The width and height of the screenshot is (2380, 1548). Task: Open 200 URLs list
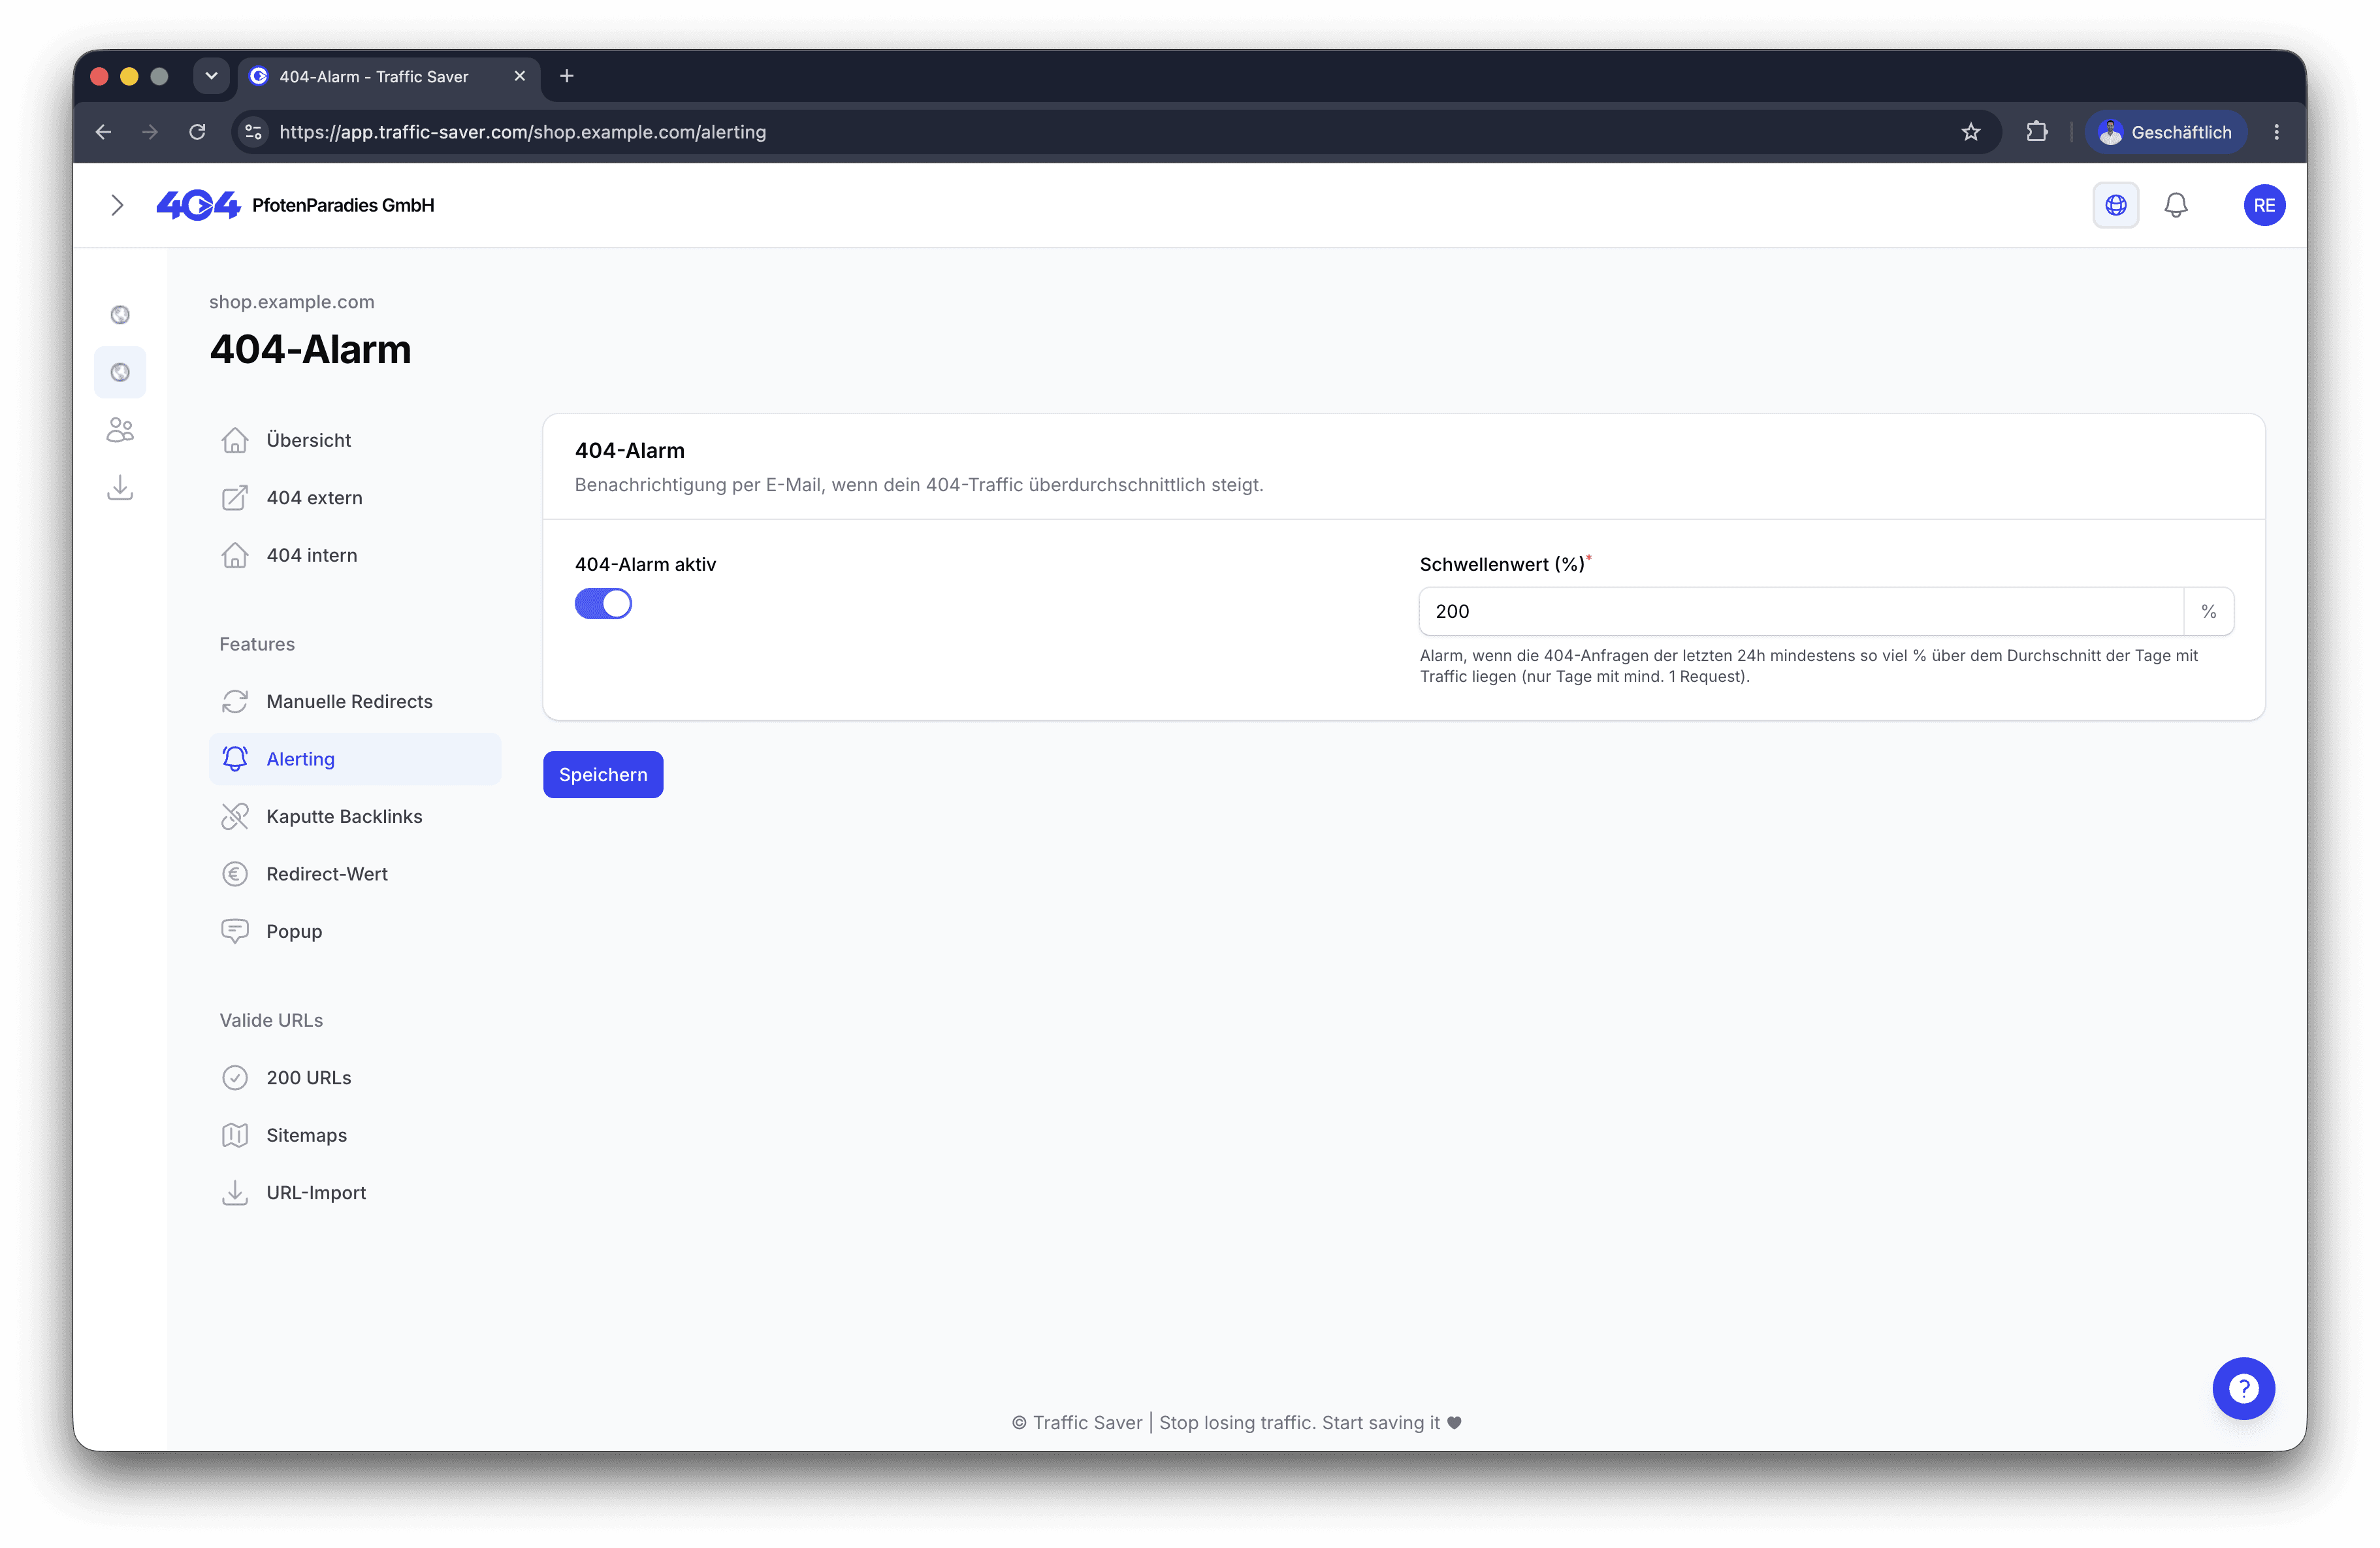pos(354,1077)
